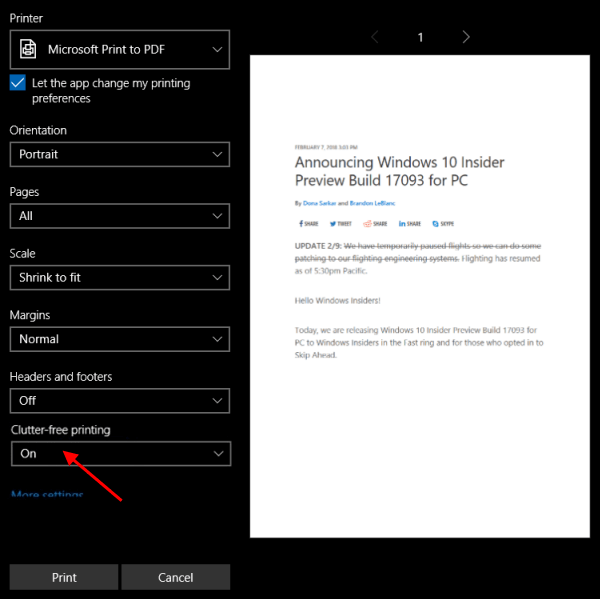Click the UPDATE 2/9 text in preview

point(318,246)
